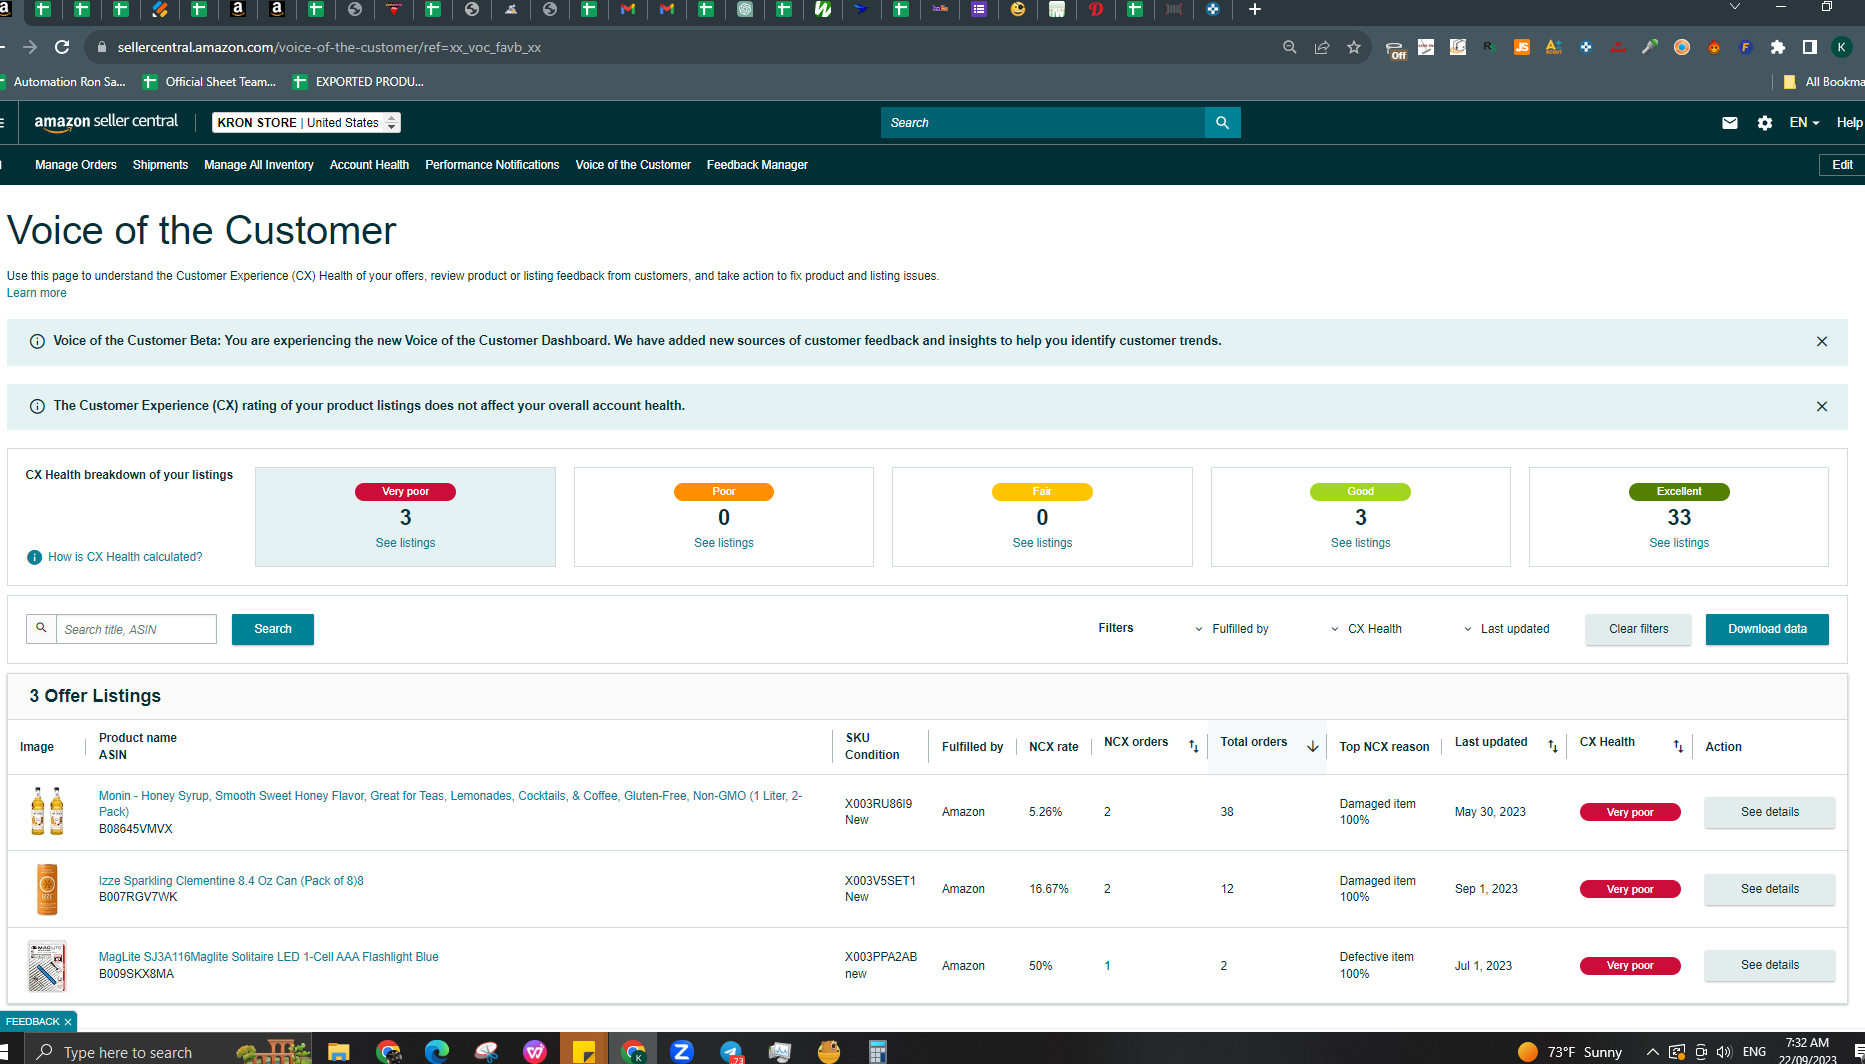This screenshot has width=1865, height=1064.
Task: Sort by Total orders down arrow
Action: tap(1312, 746)
